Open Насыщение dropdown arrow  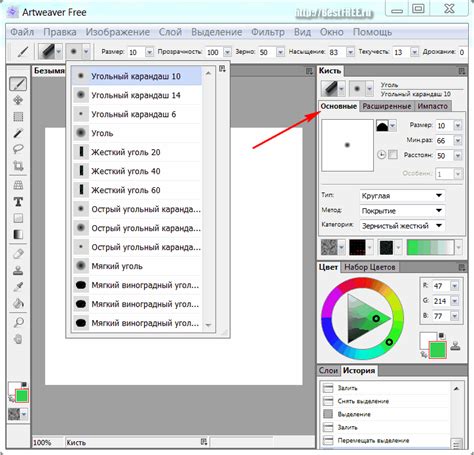[350, 52]
